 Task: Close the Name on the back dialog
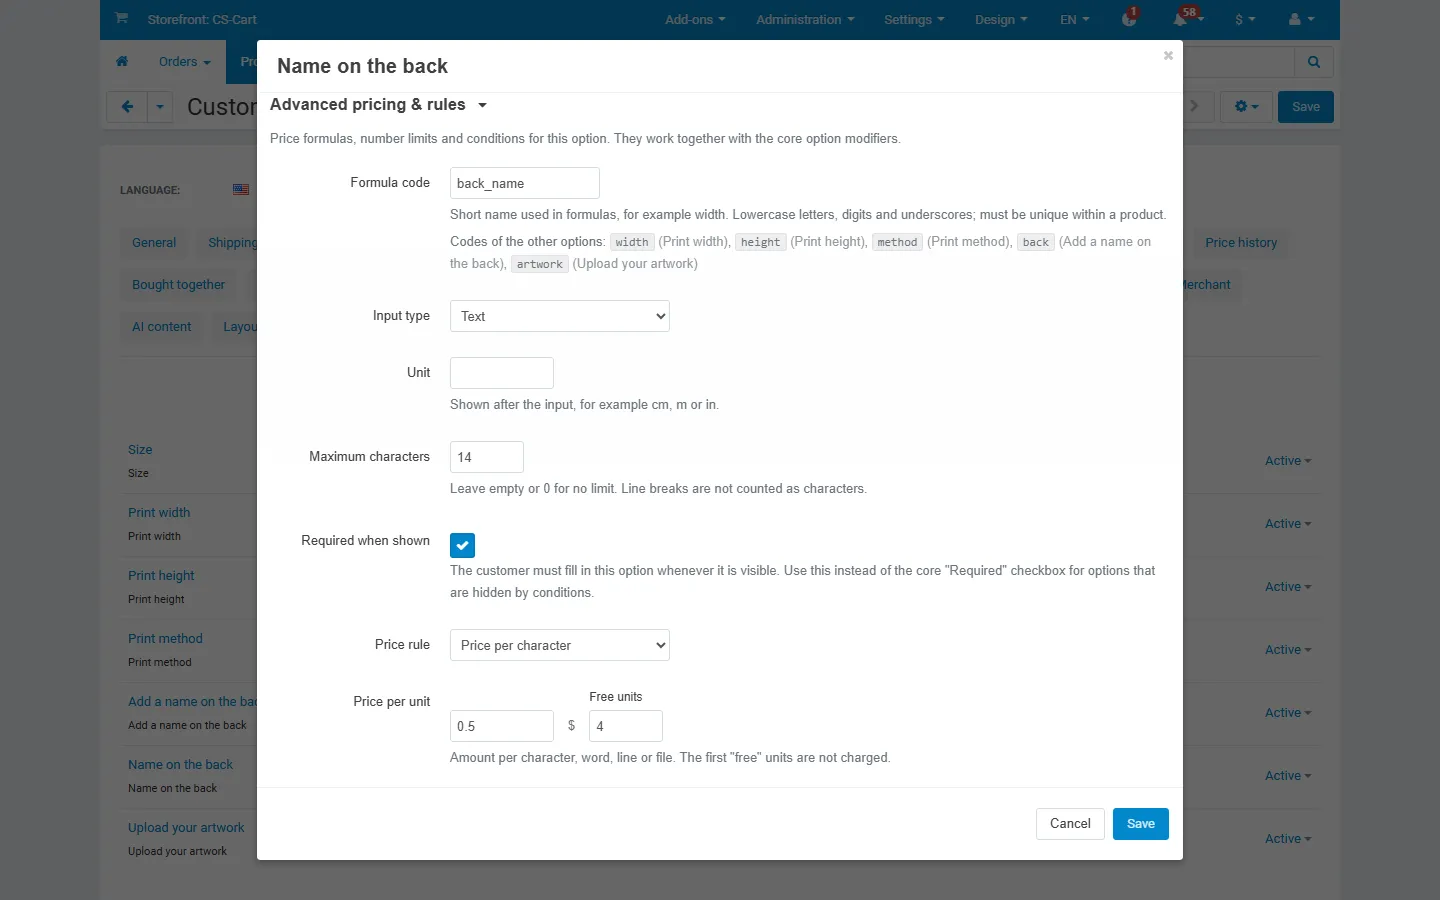[x=1168, y=56]
